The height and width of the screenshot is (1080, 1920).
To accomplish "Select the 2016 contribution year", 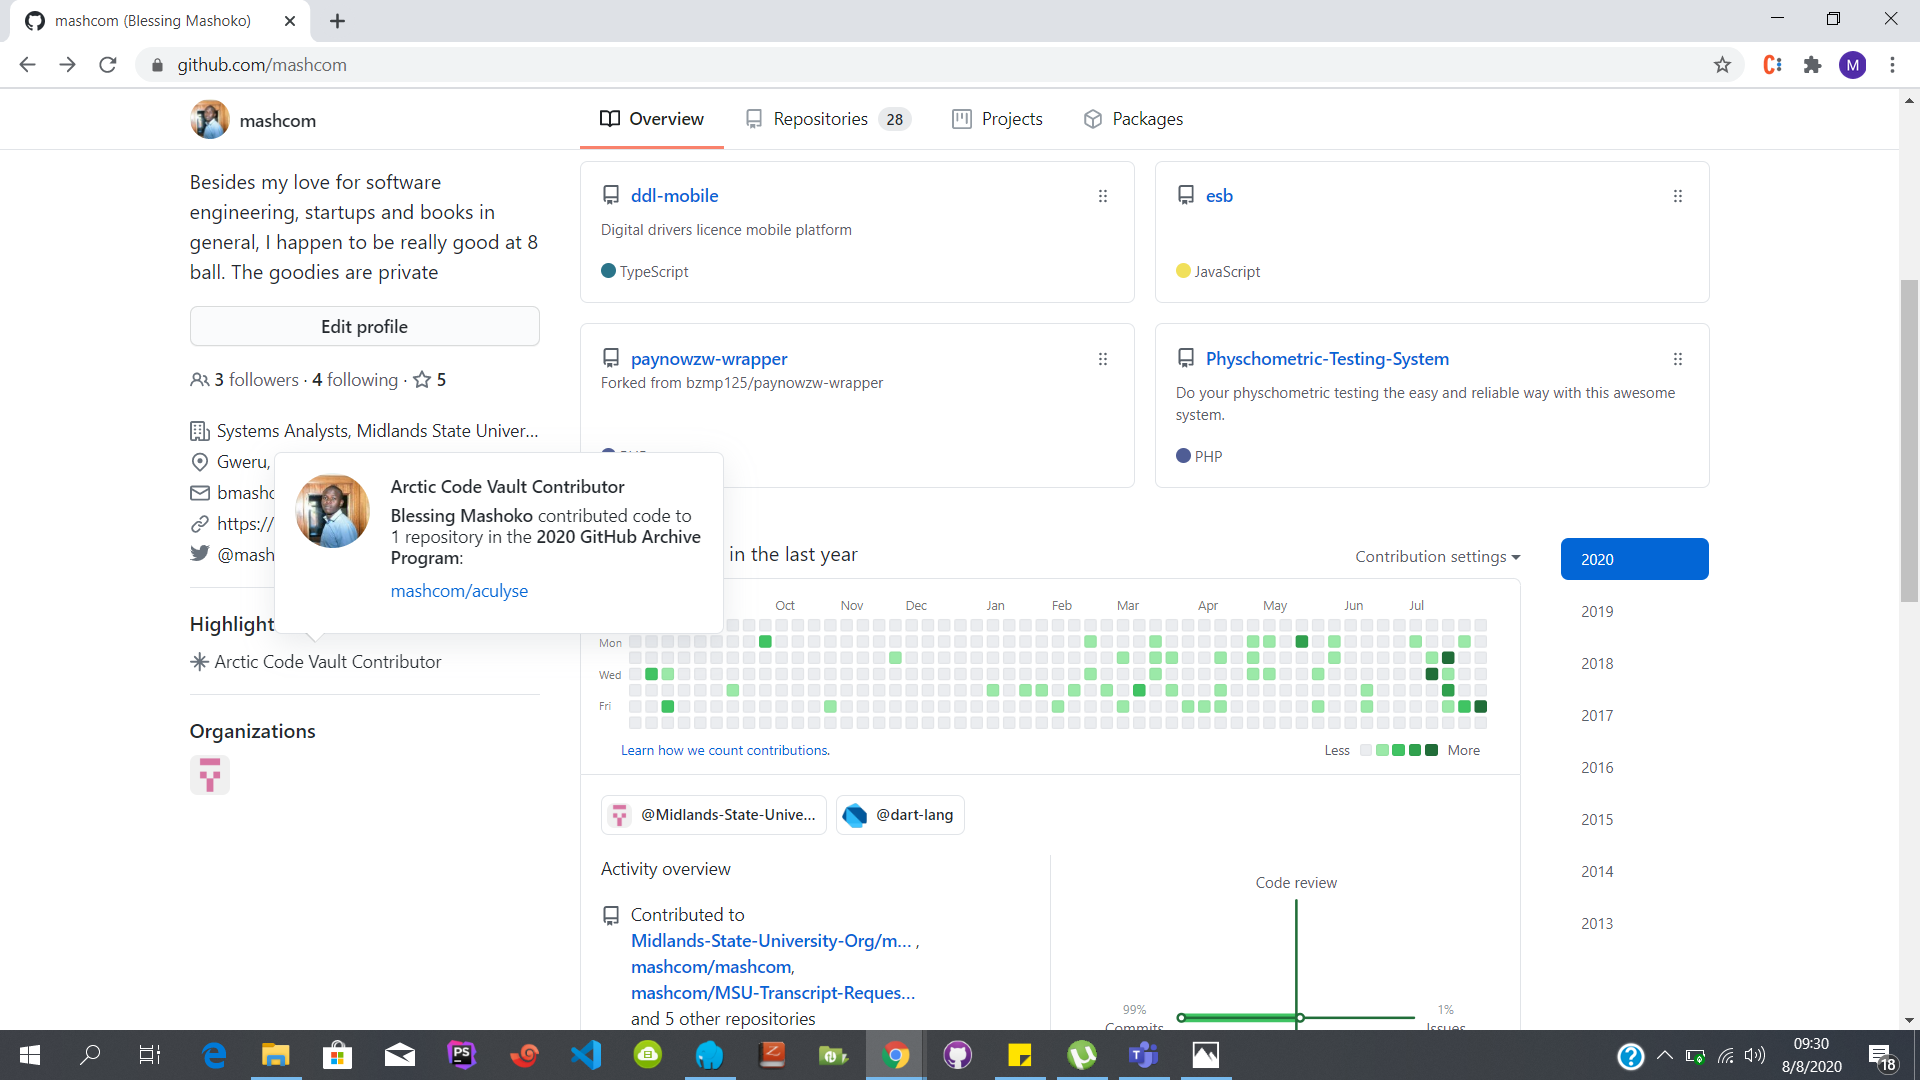I will [1597, 768].
